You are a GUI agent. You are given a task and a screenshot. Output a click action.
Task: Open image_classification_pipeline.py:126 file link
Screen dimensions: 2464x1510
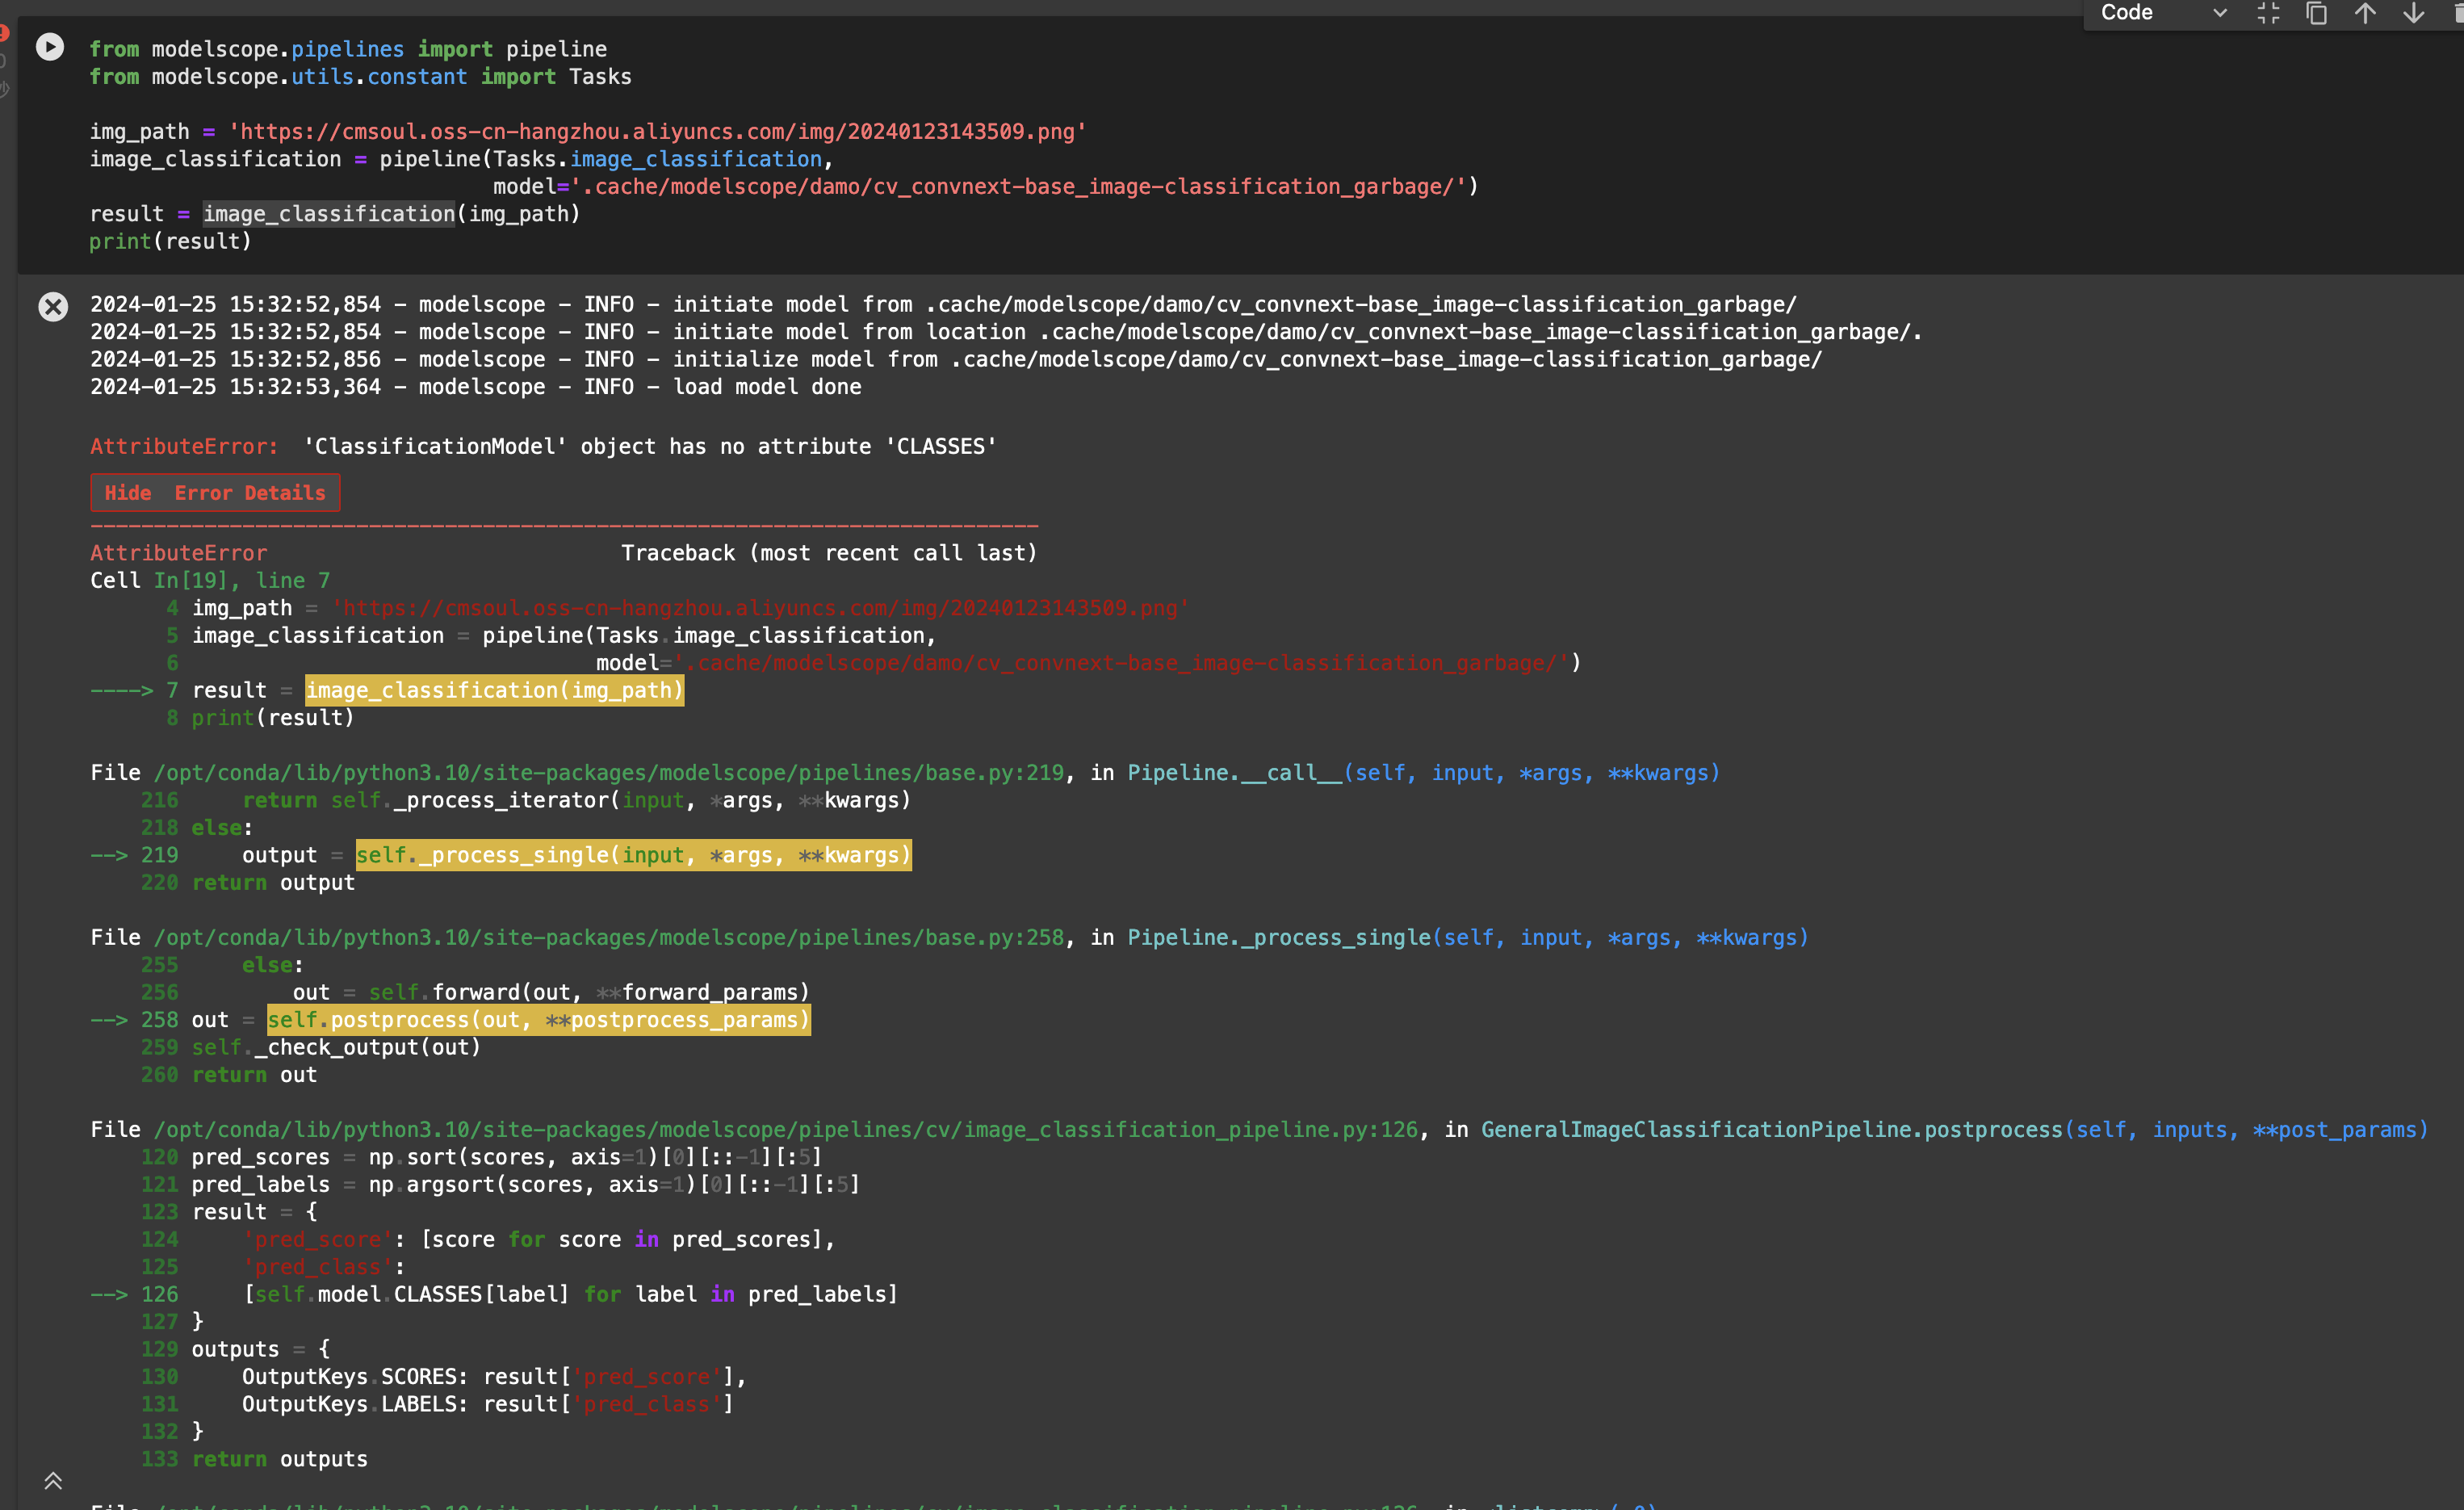(x=785, y=1129)
